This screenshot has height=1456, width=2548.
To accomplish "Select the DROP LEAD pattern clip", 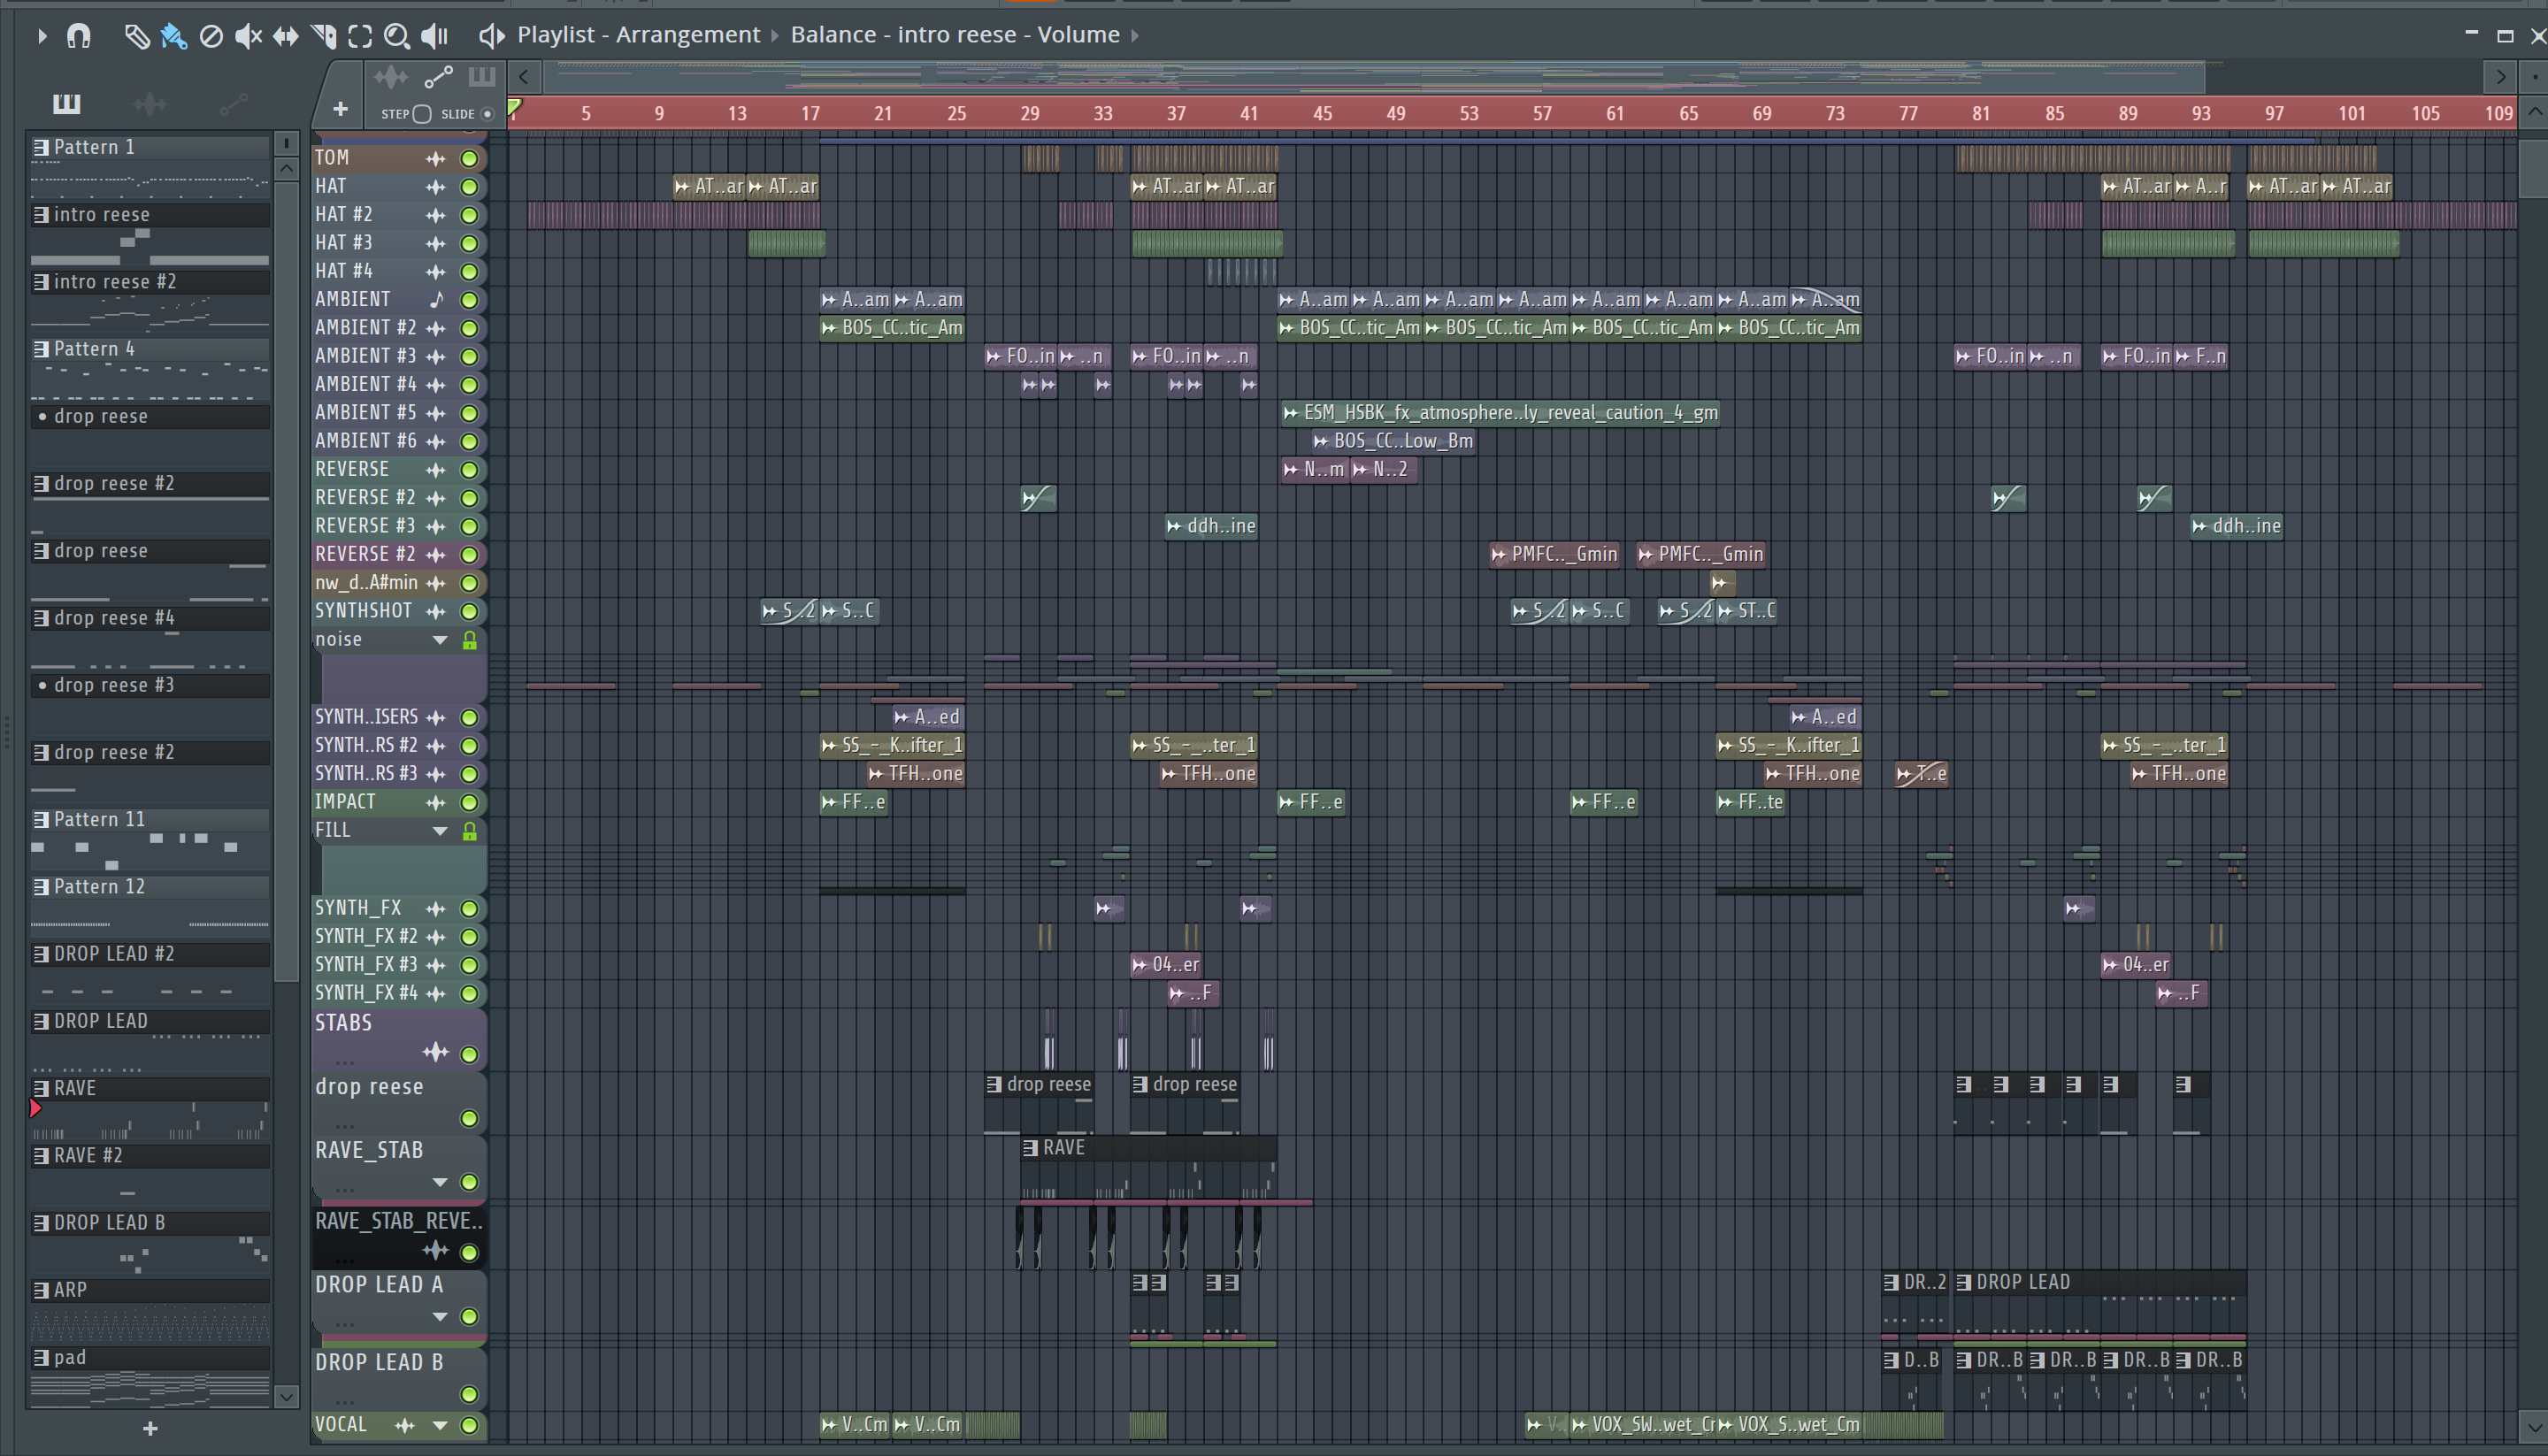I will tap(2100, 1304).
